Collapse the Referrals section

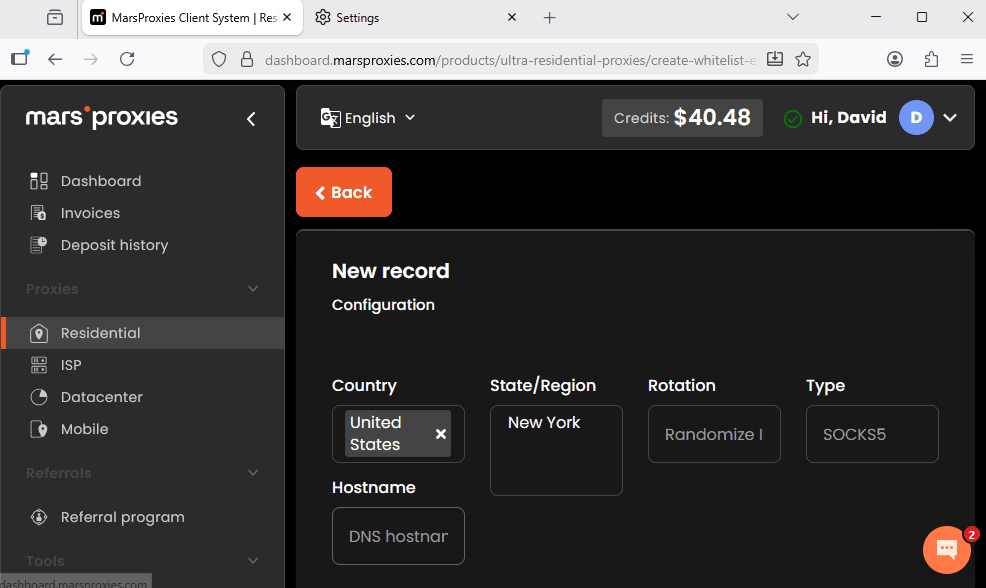(253, 473)
